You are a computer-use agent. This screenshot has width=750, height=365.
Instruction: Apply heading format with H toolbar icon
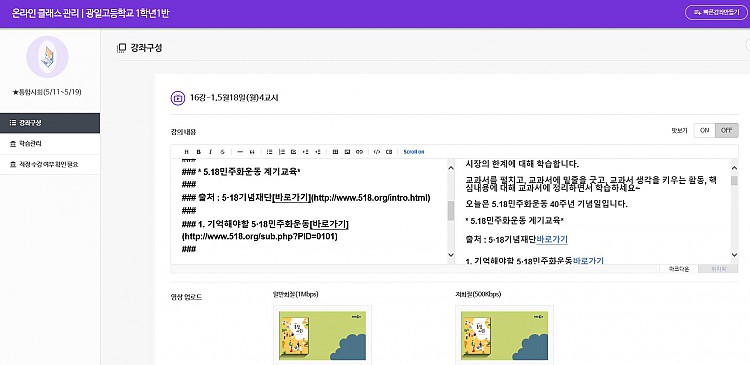point(186,152)
